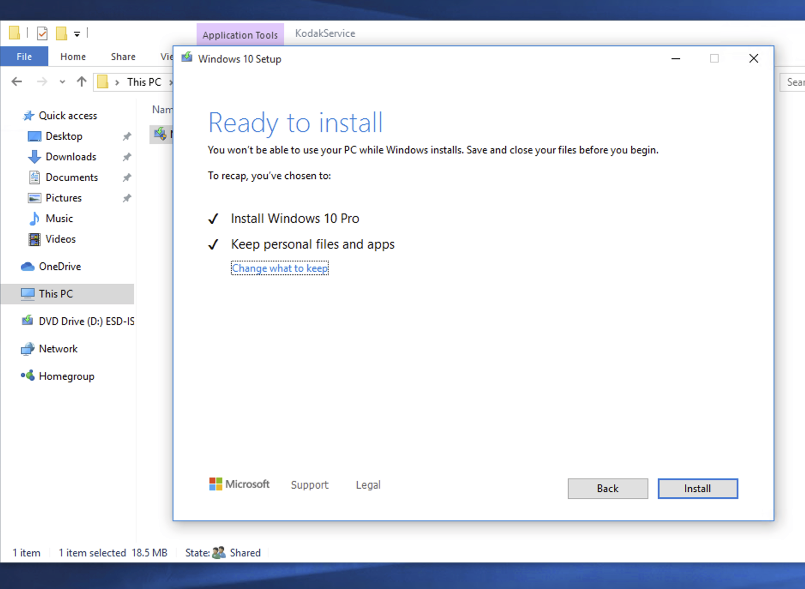Screen dimensions: 805x589
Task: Click the folder icon in the address bar
Action: (103, 82)
